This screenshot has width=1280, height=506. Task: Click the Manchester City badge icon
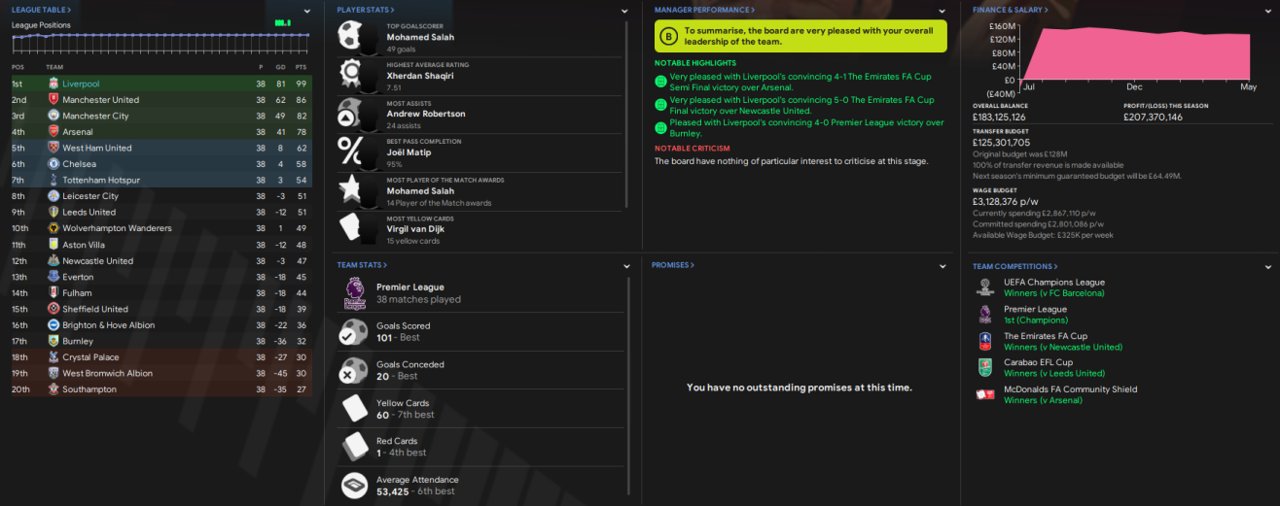click(52, 116)
